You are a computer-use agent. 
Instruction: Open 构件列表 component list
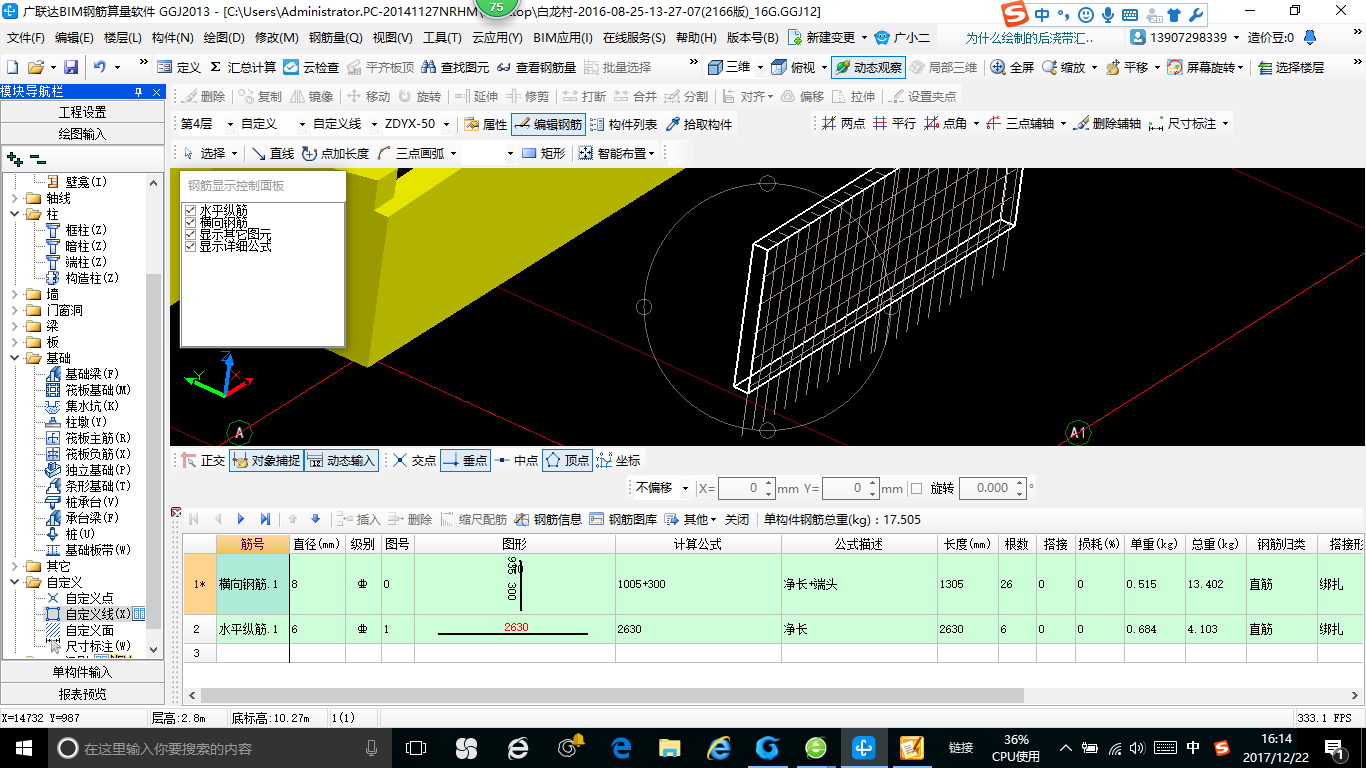(624, 124)
